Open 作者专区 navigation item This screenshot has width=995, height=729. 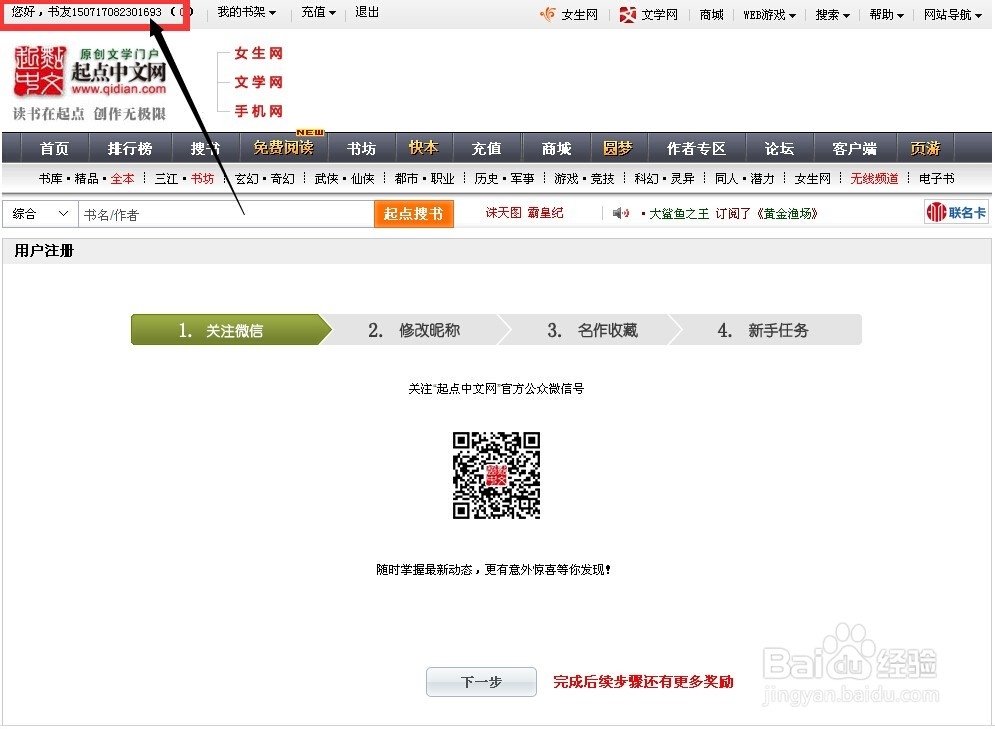click(x=695, y=148)
